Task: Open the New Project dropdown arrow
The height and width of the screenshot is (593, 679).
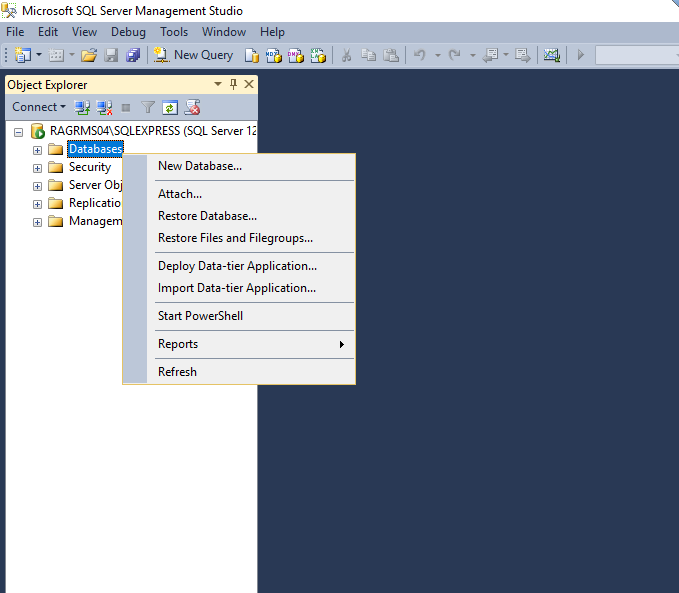Action: tap(39, 55)
